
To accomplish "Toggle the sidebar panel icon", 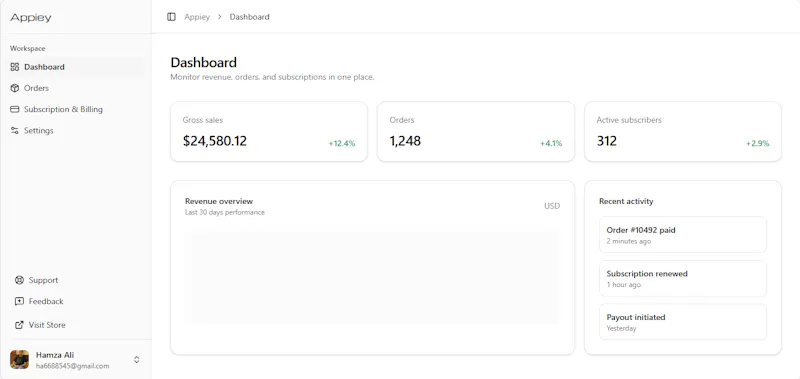I will tap(171, 17).
